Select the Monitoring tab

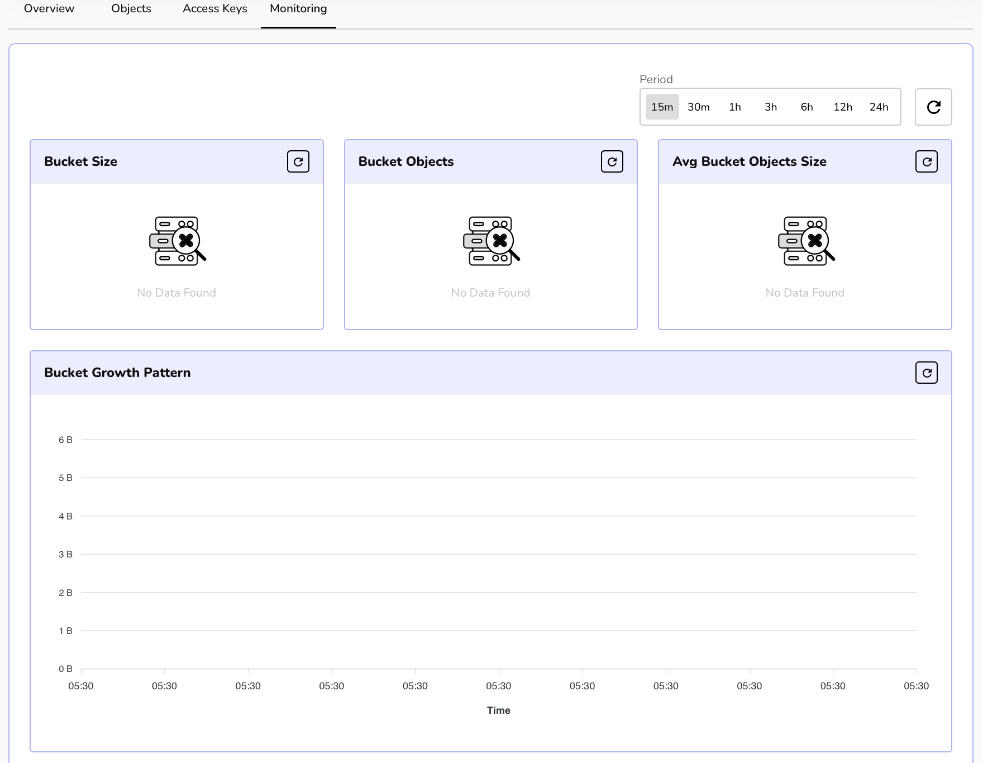click(298, 9)
